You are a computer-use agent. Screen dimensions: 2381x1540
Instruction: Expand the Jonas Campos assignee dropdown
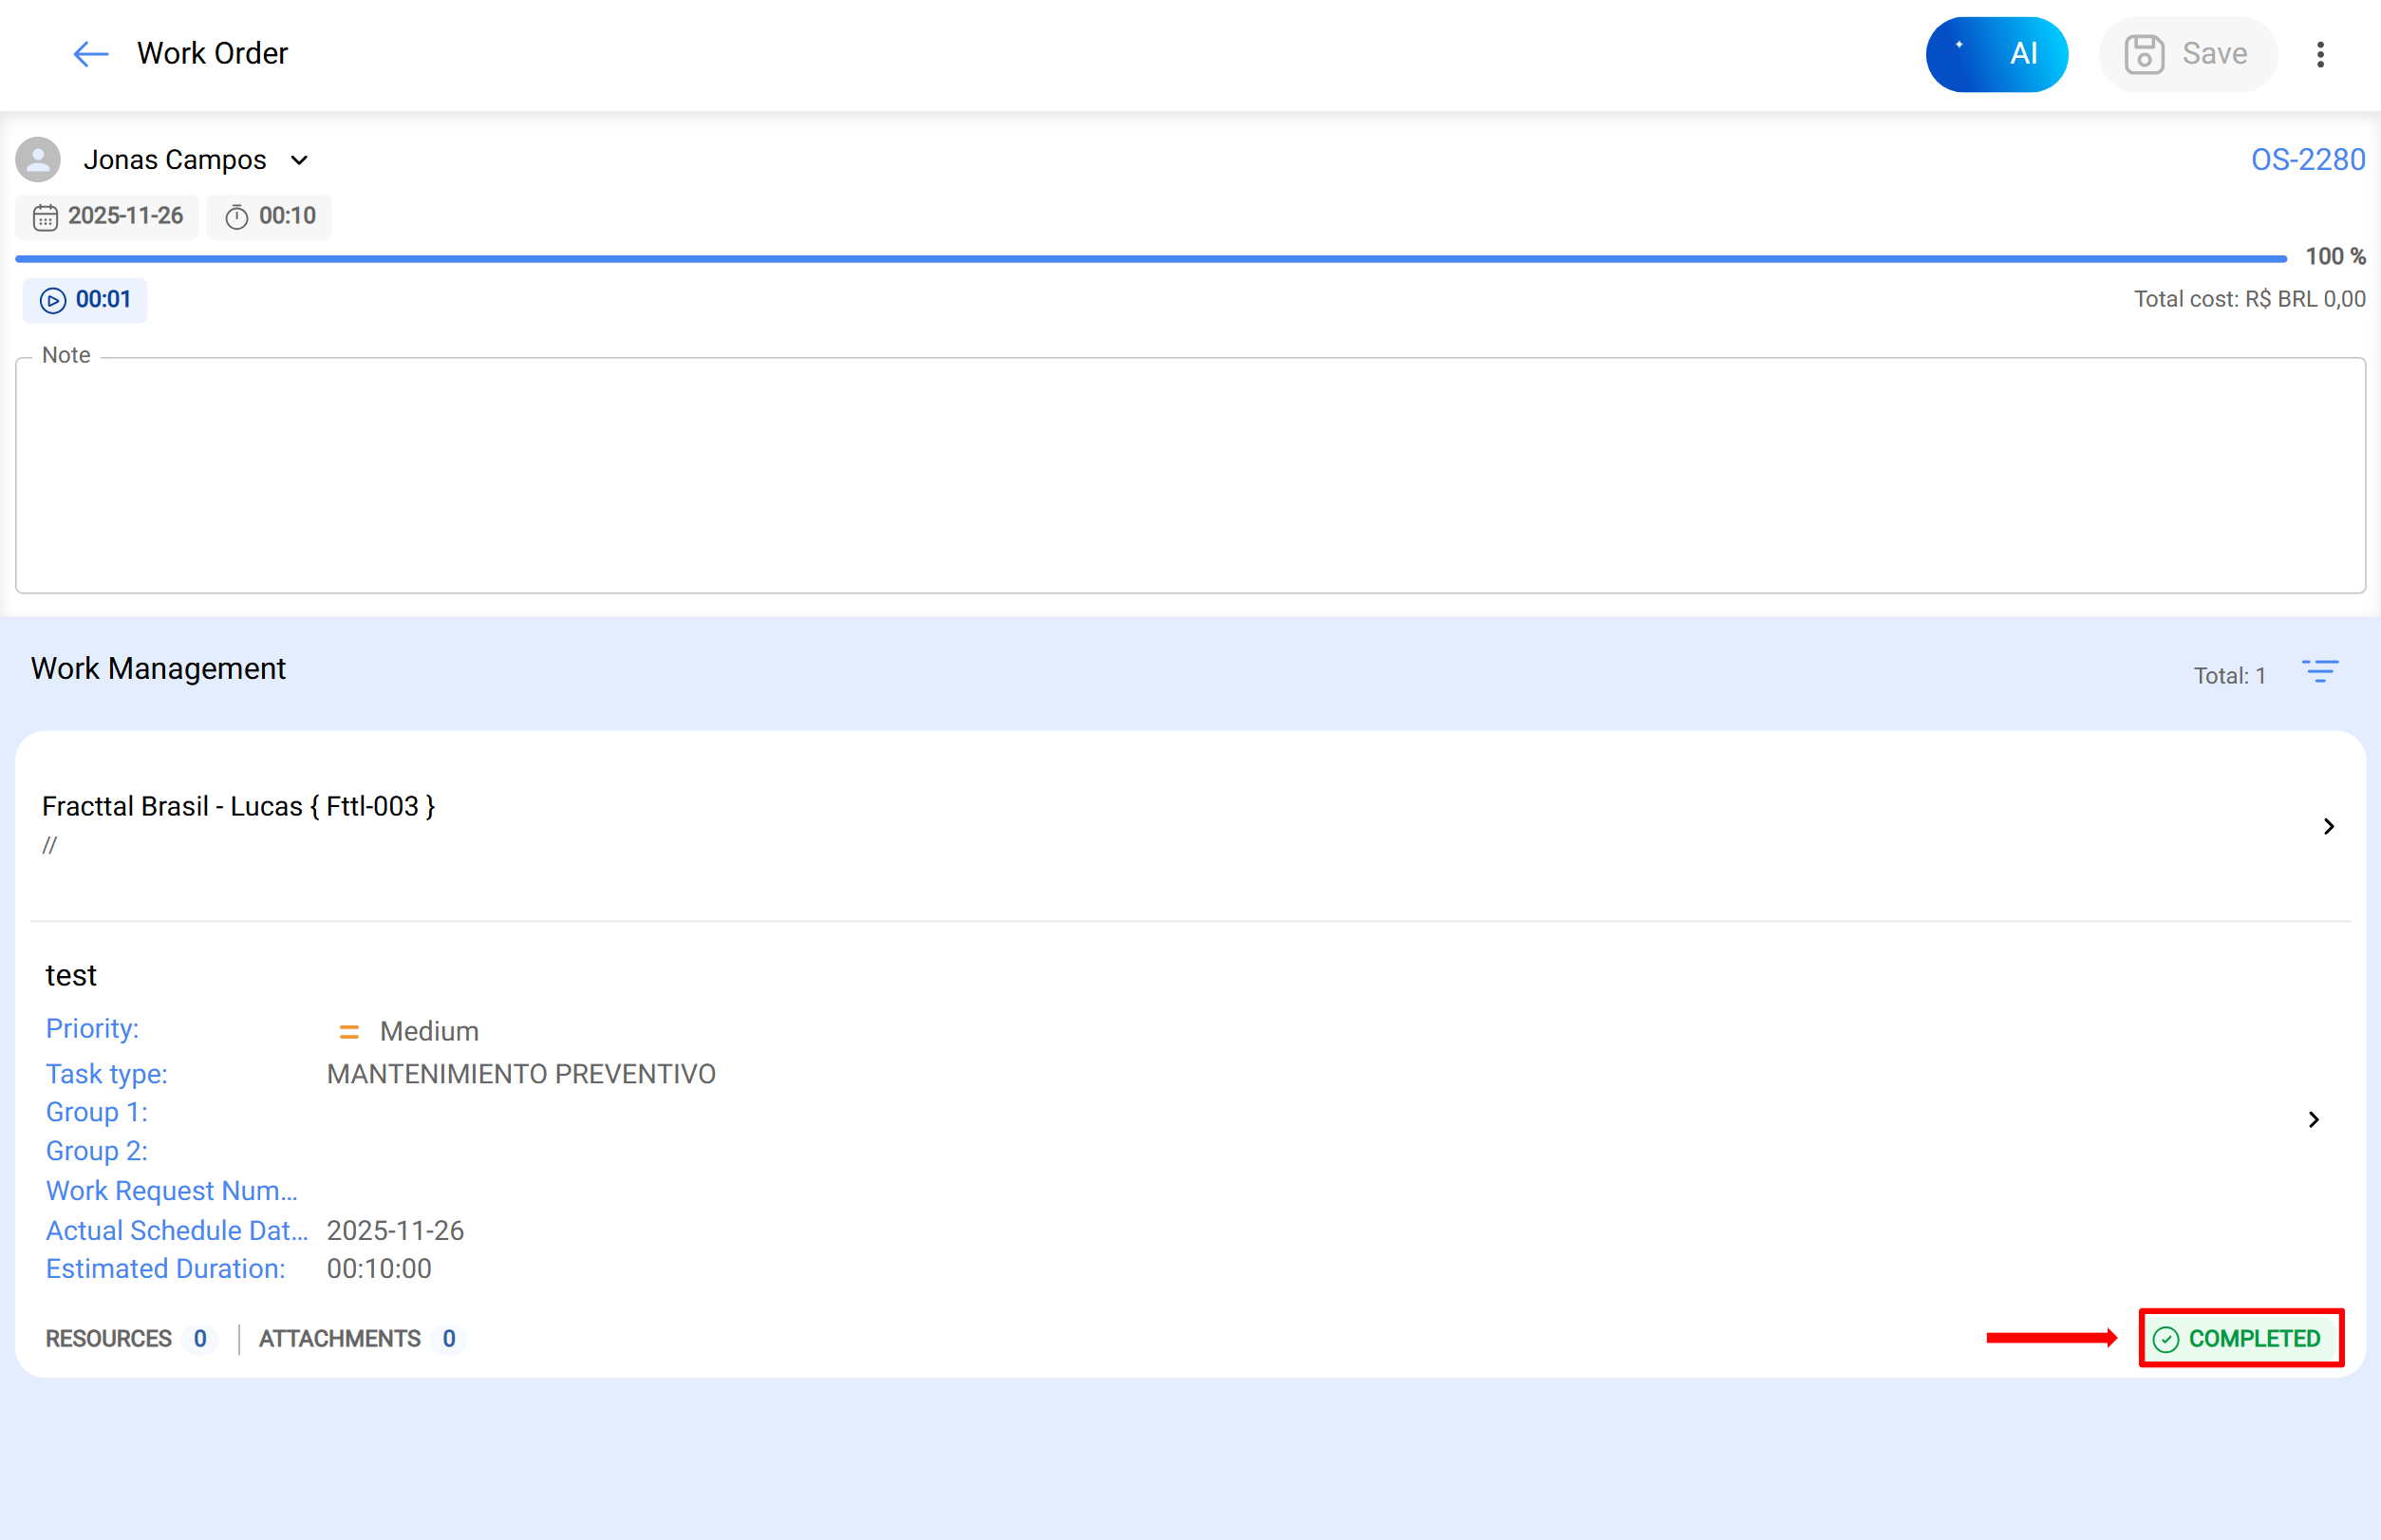click(x=299, y=159)
